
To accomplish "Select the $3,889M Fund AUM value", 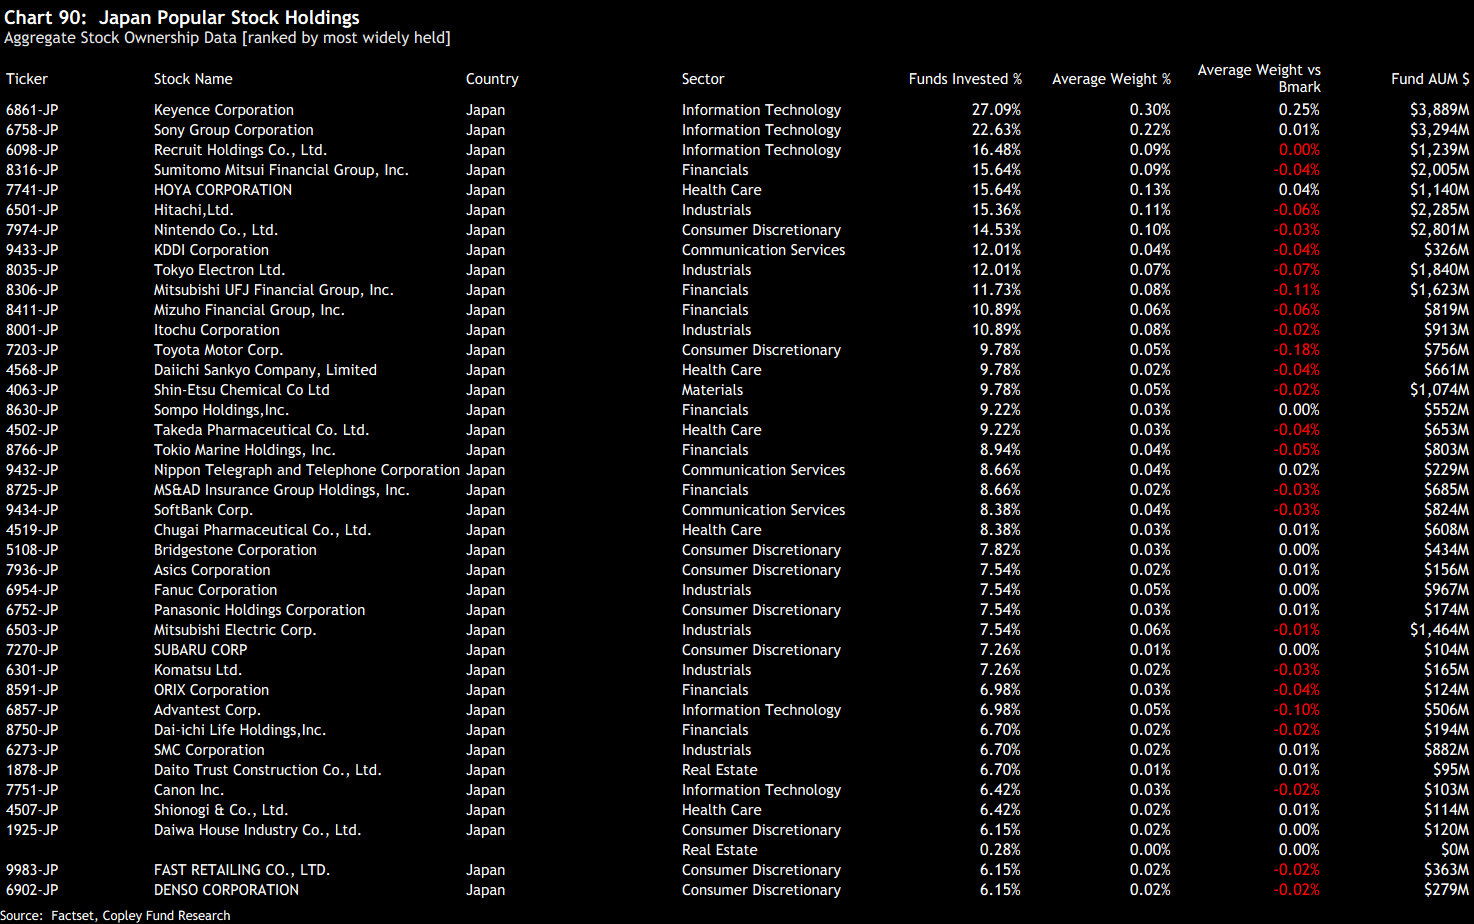I will [x=1439, y=110].
